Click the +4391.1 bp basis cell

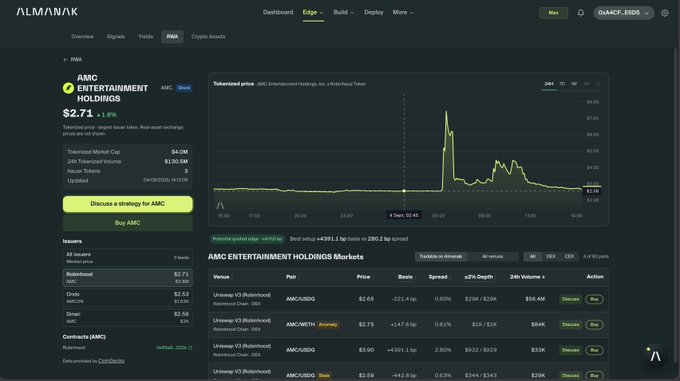(402, 350)
